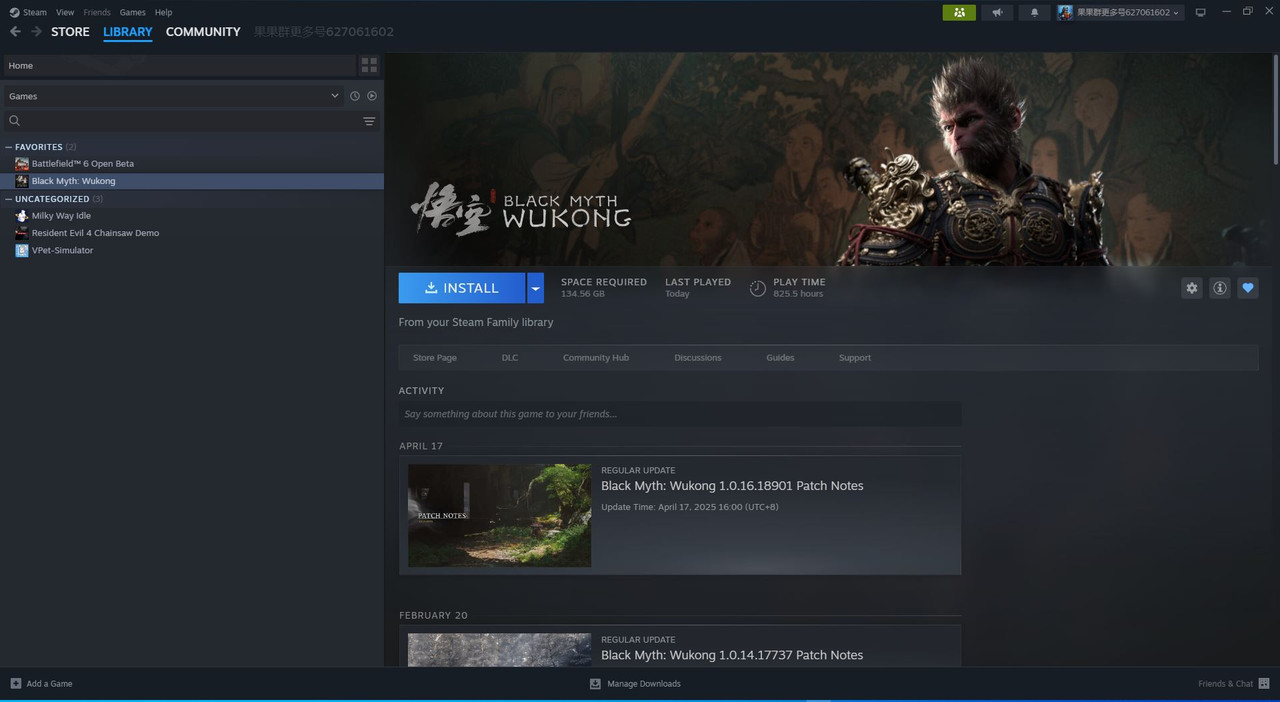Sort library by recent activity clock icon
Viewport: 1280px width, 702px height.
(354, 96)
